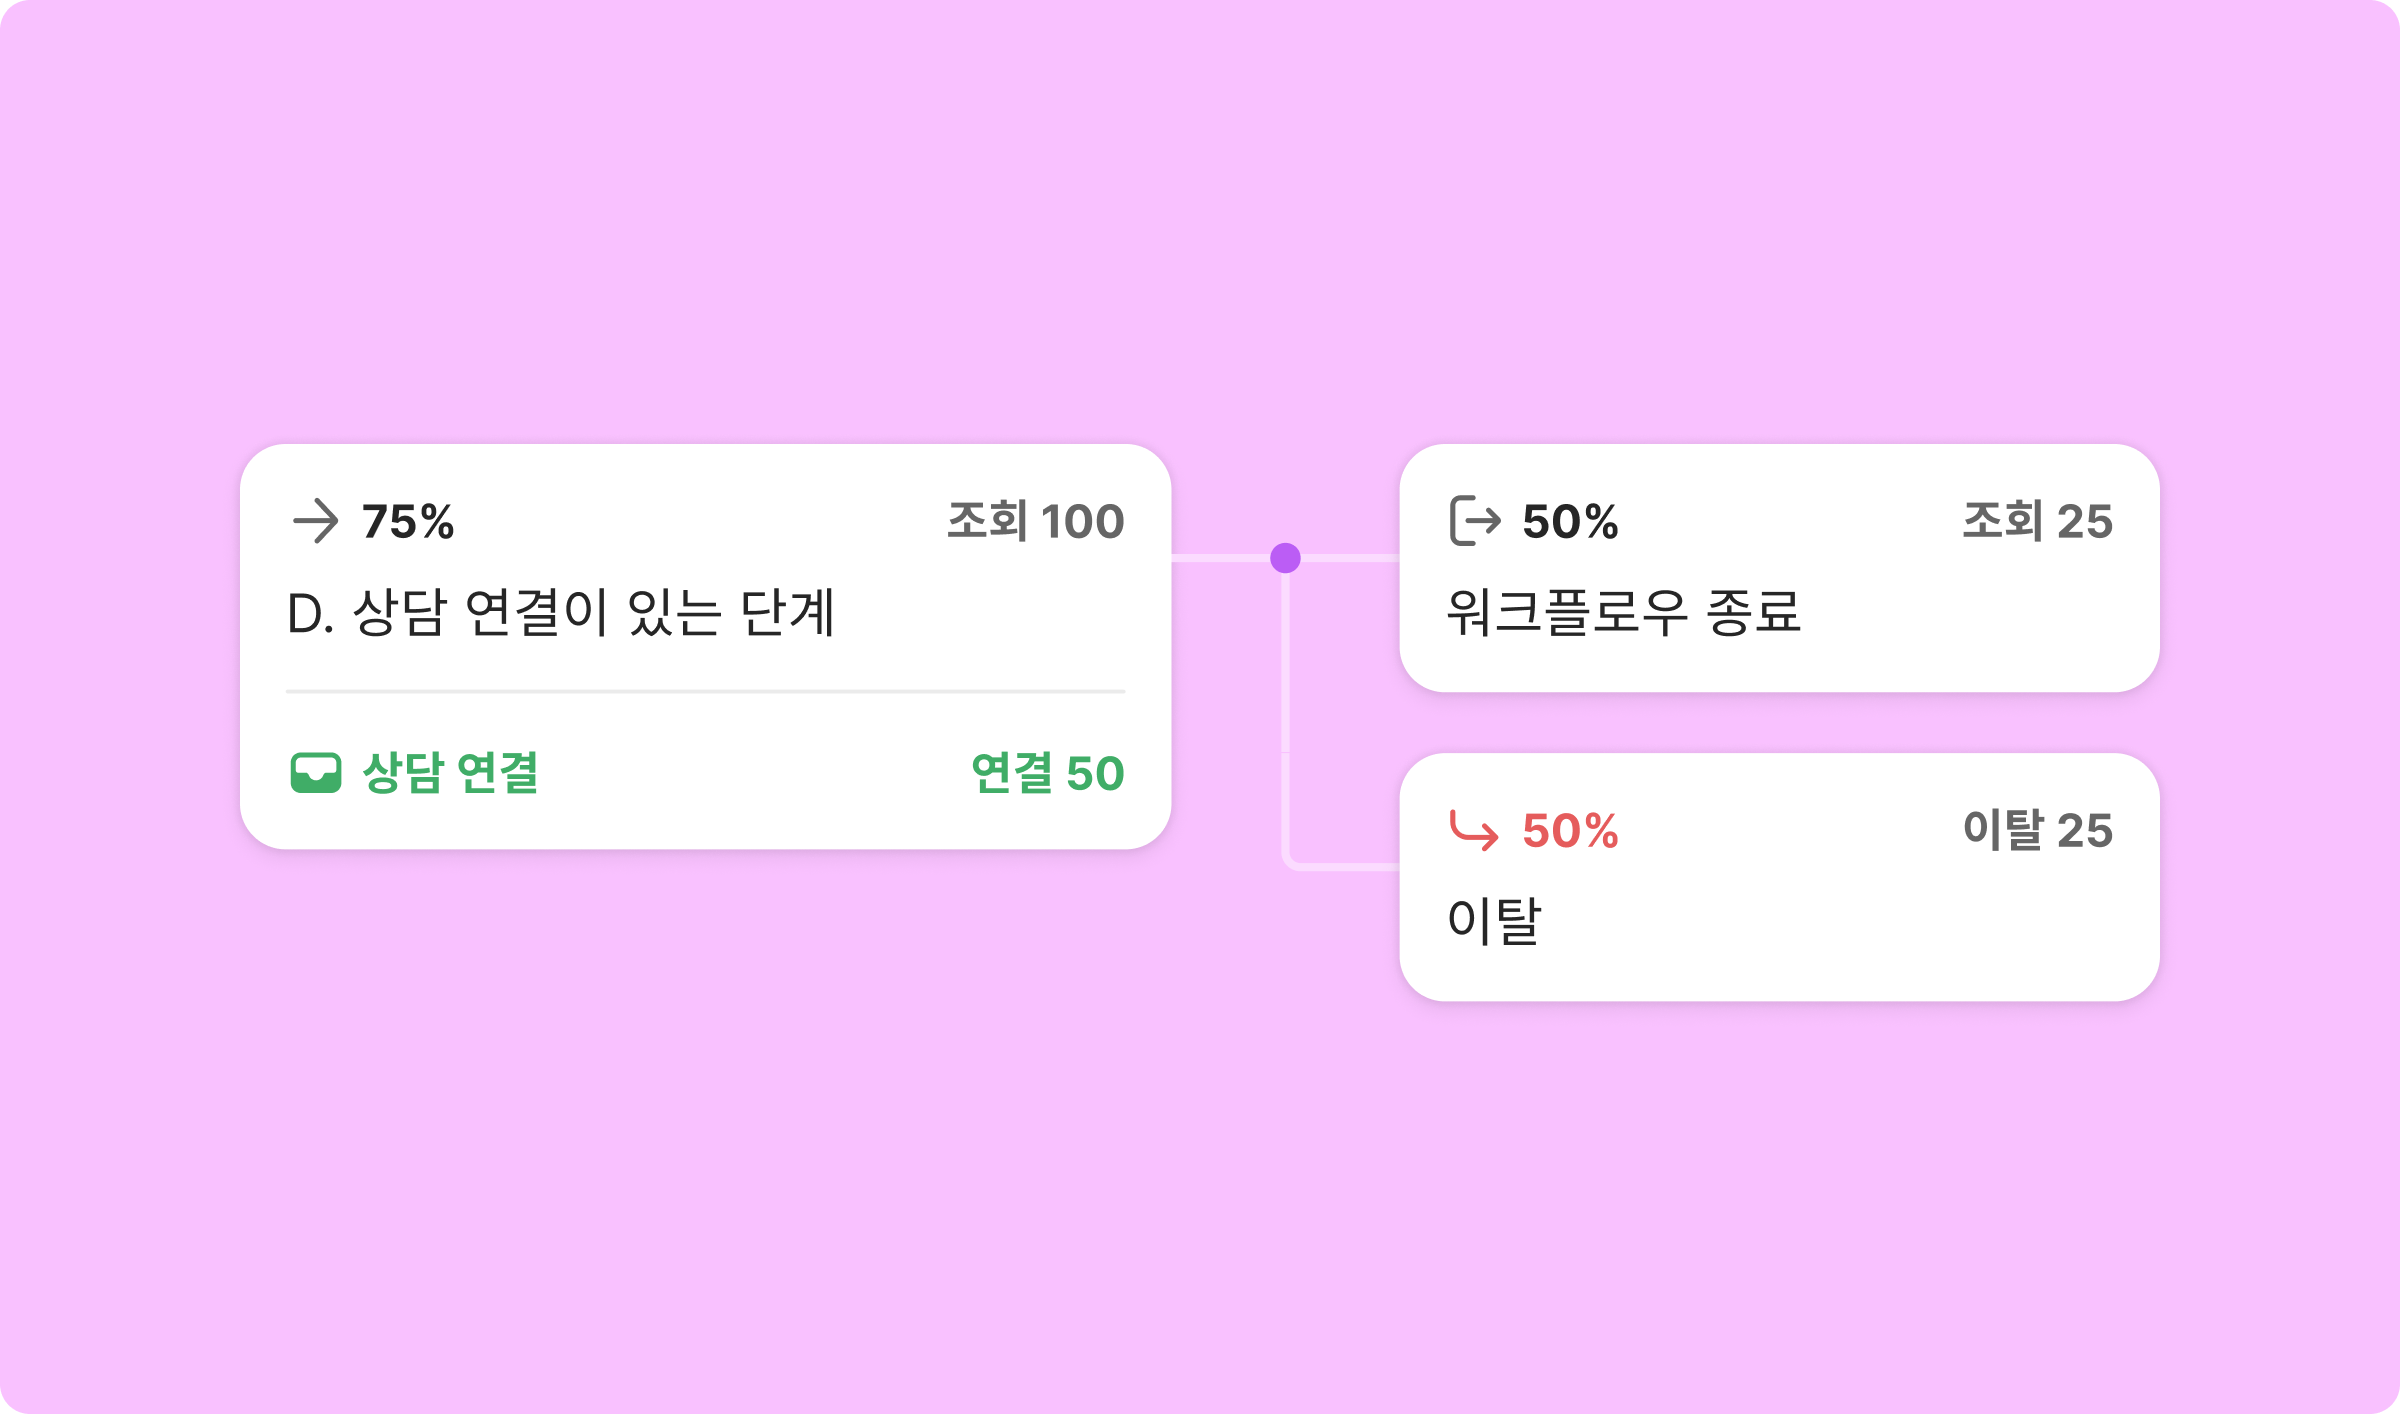This screenshot has width=2400, height=1414.
Task: Click the green inbox icon for 상담 연결
Action: [315, 773]
